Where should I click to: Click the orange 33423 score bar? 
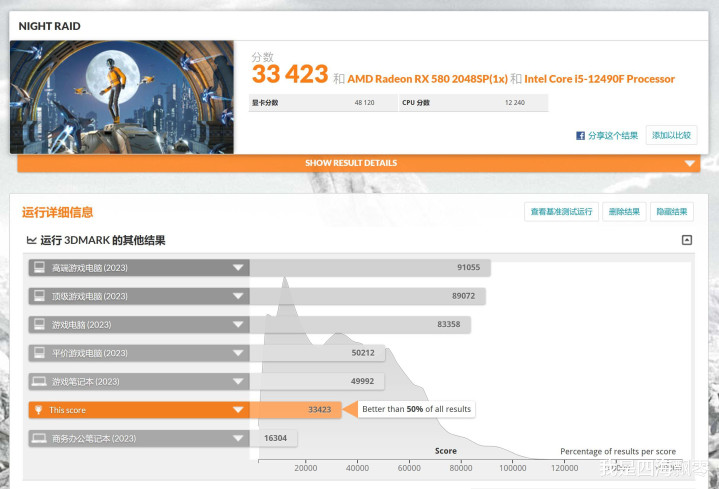click(x=296, y=410)
